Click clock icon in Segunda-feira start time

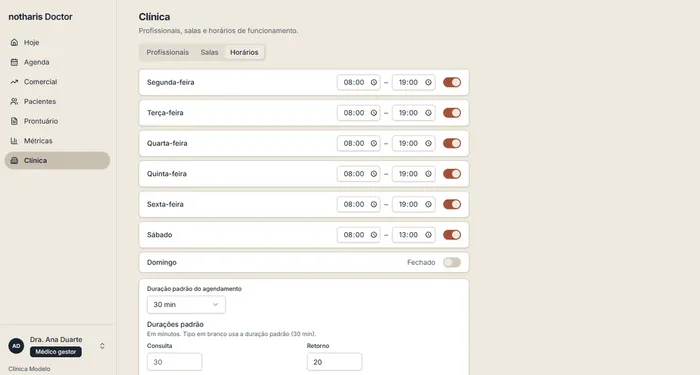374,82
